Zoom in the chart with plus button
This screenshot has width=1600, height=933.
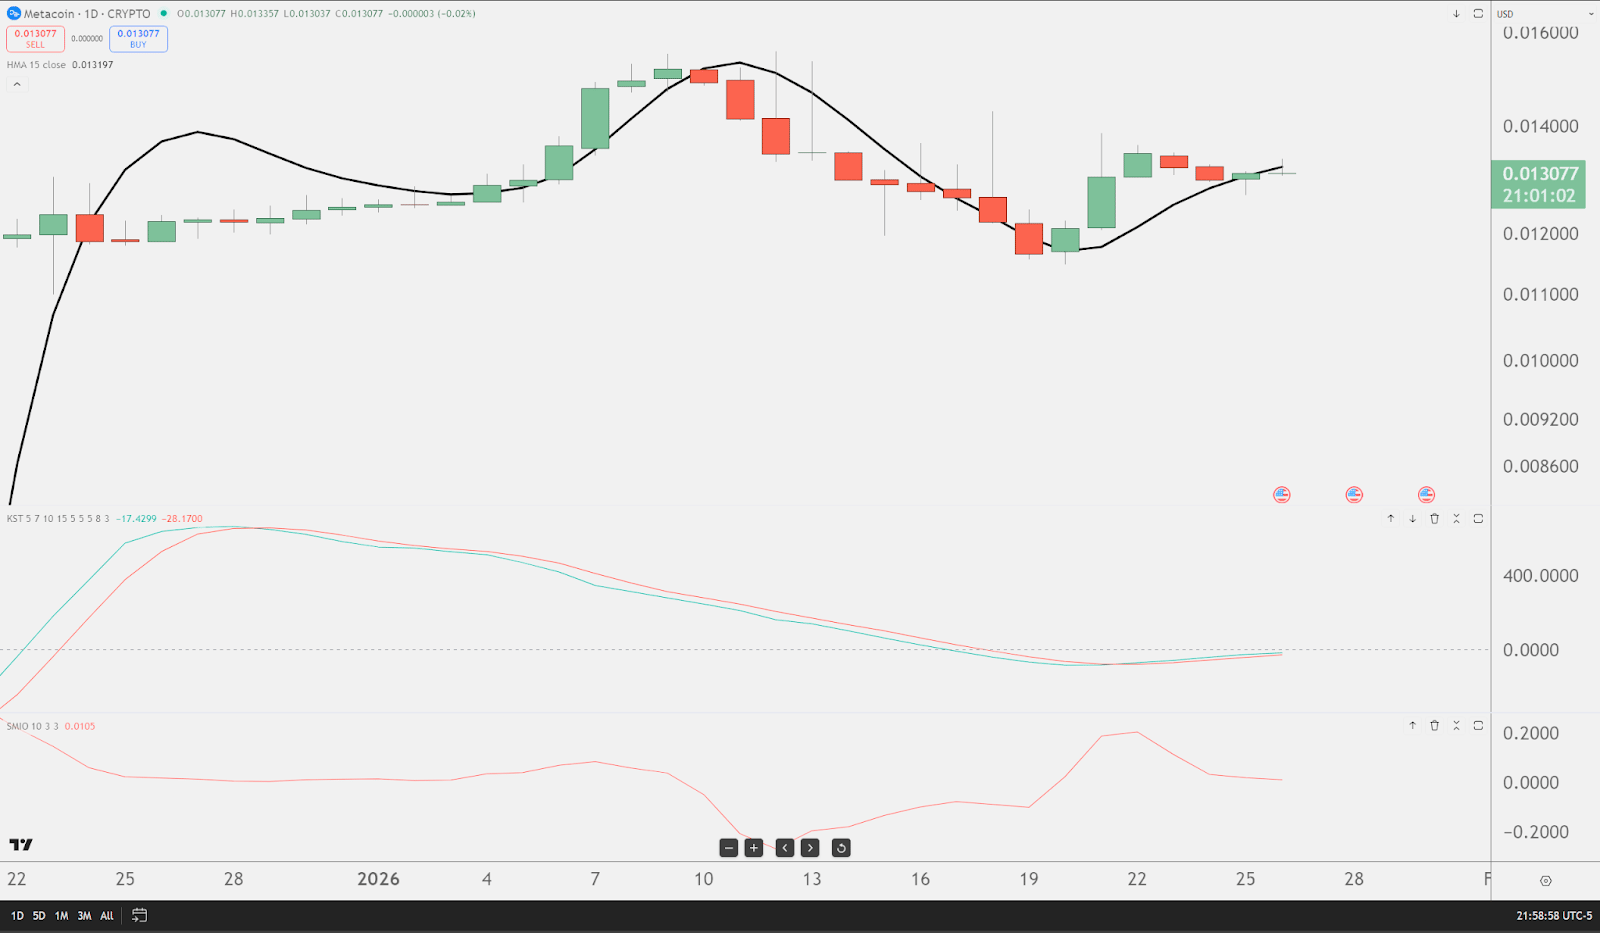click(754, 848)
